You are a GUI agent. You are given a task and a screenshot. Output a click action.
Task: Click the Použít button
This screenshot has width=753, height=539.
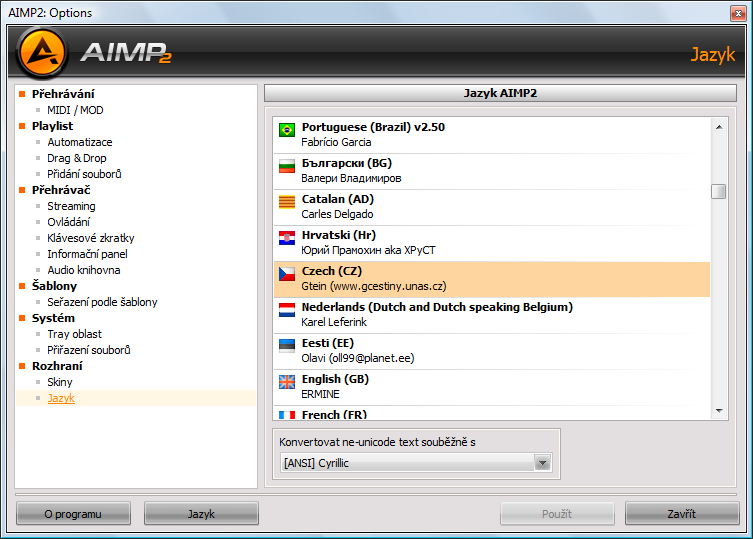tap(557, 514)
